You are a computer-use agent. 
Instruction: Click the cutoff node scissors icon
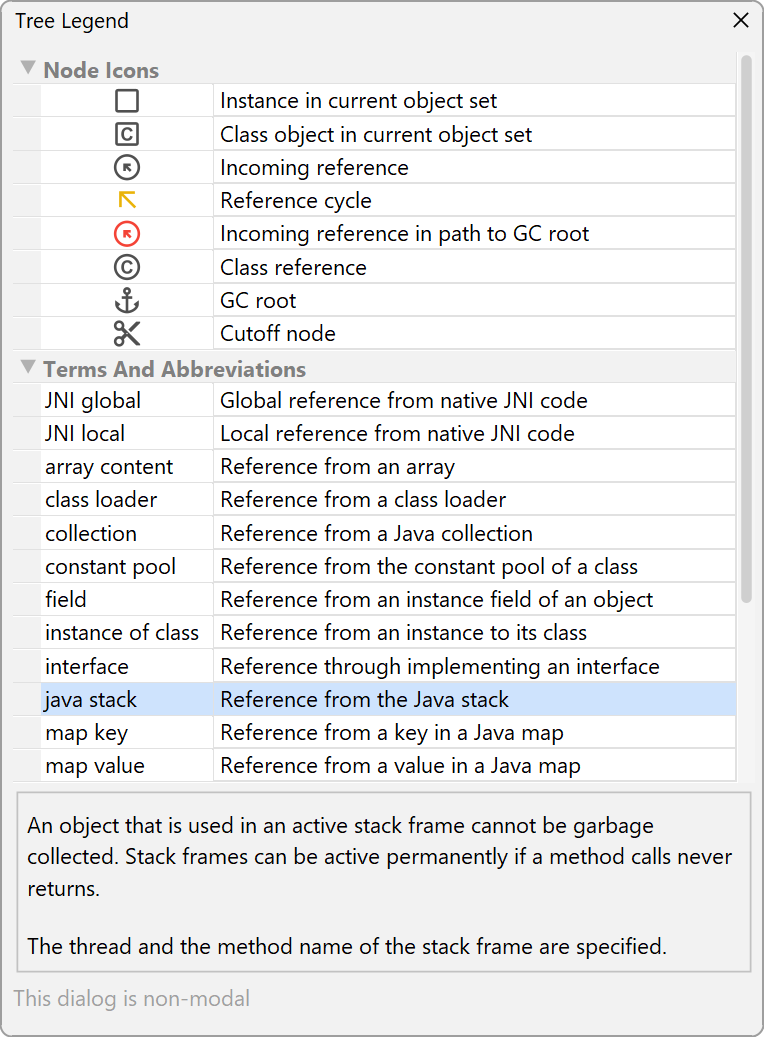(x=127, y=333)
